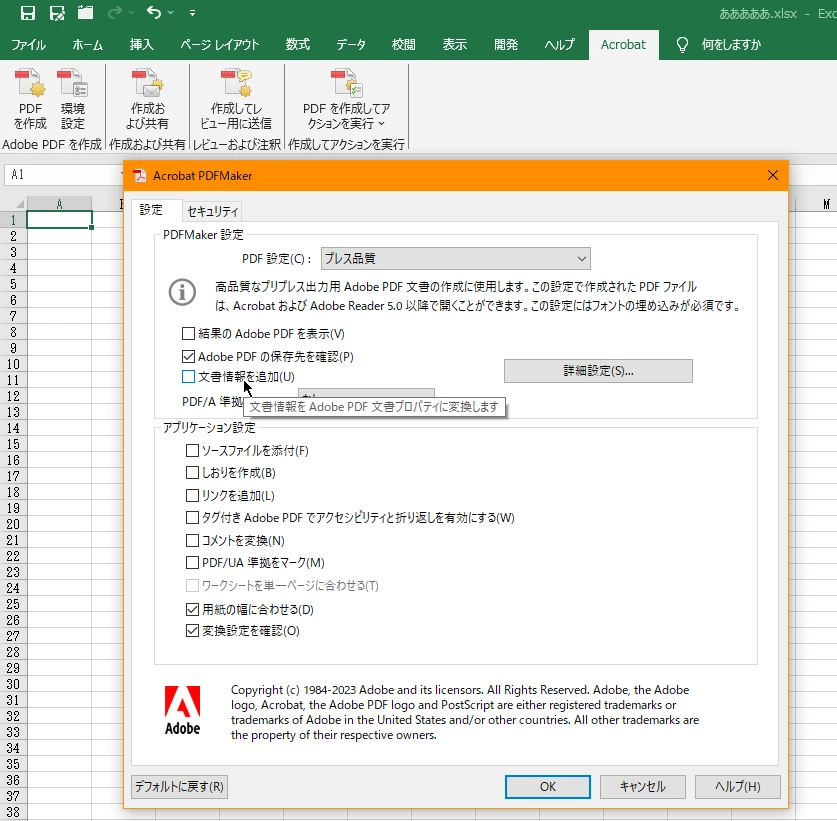This screenshot has width=837, height=821.
Task: Switch to the ホーム ribbon tab
Action: 88,45
